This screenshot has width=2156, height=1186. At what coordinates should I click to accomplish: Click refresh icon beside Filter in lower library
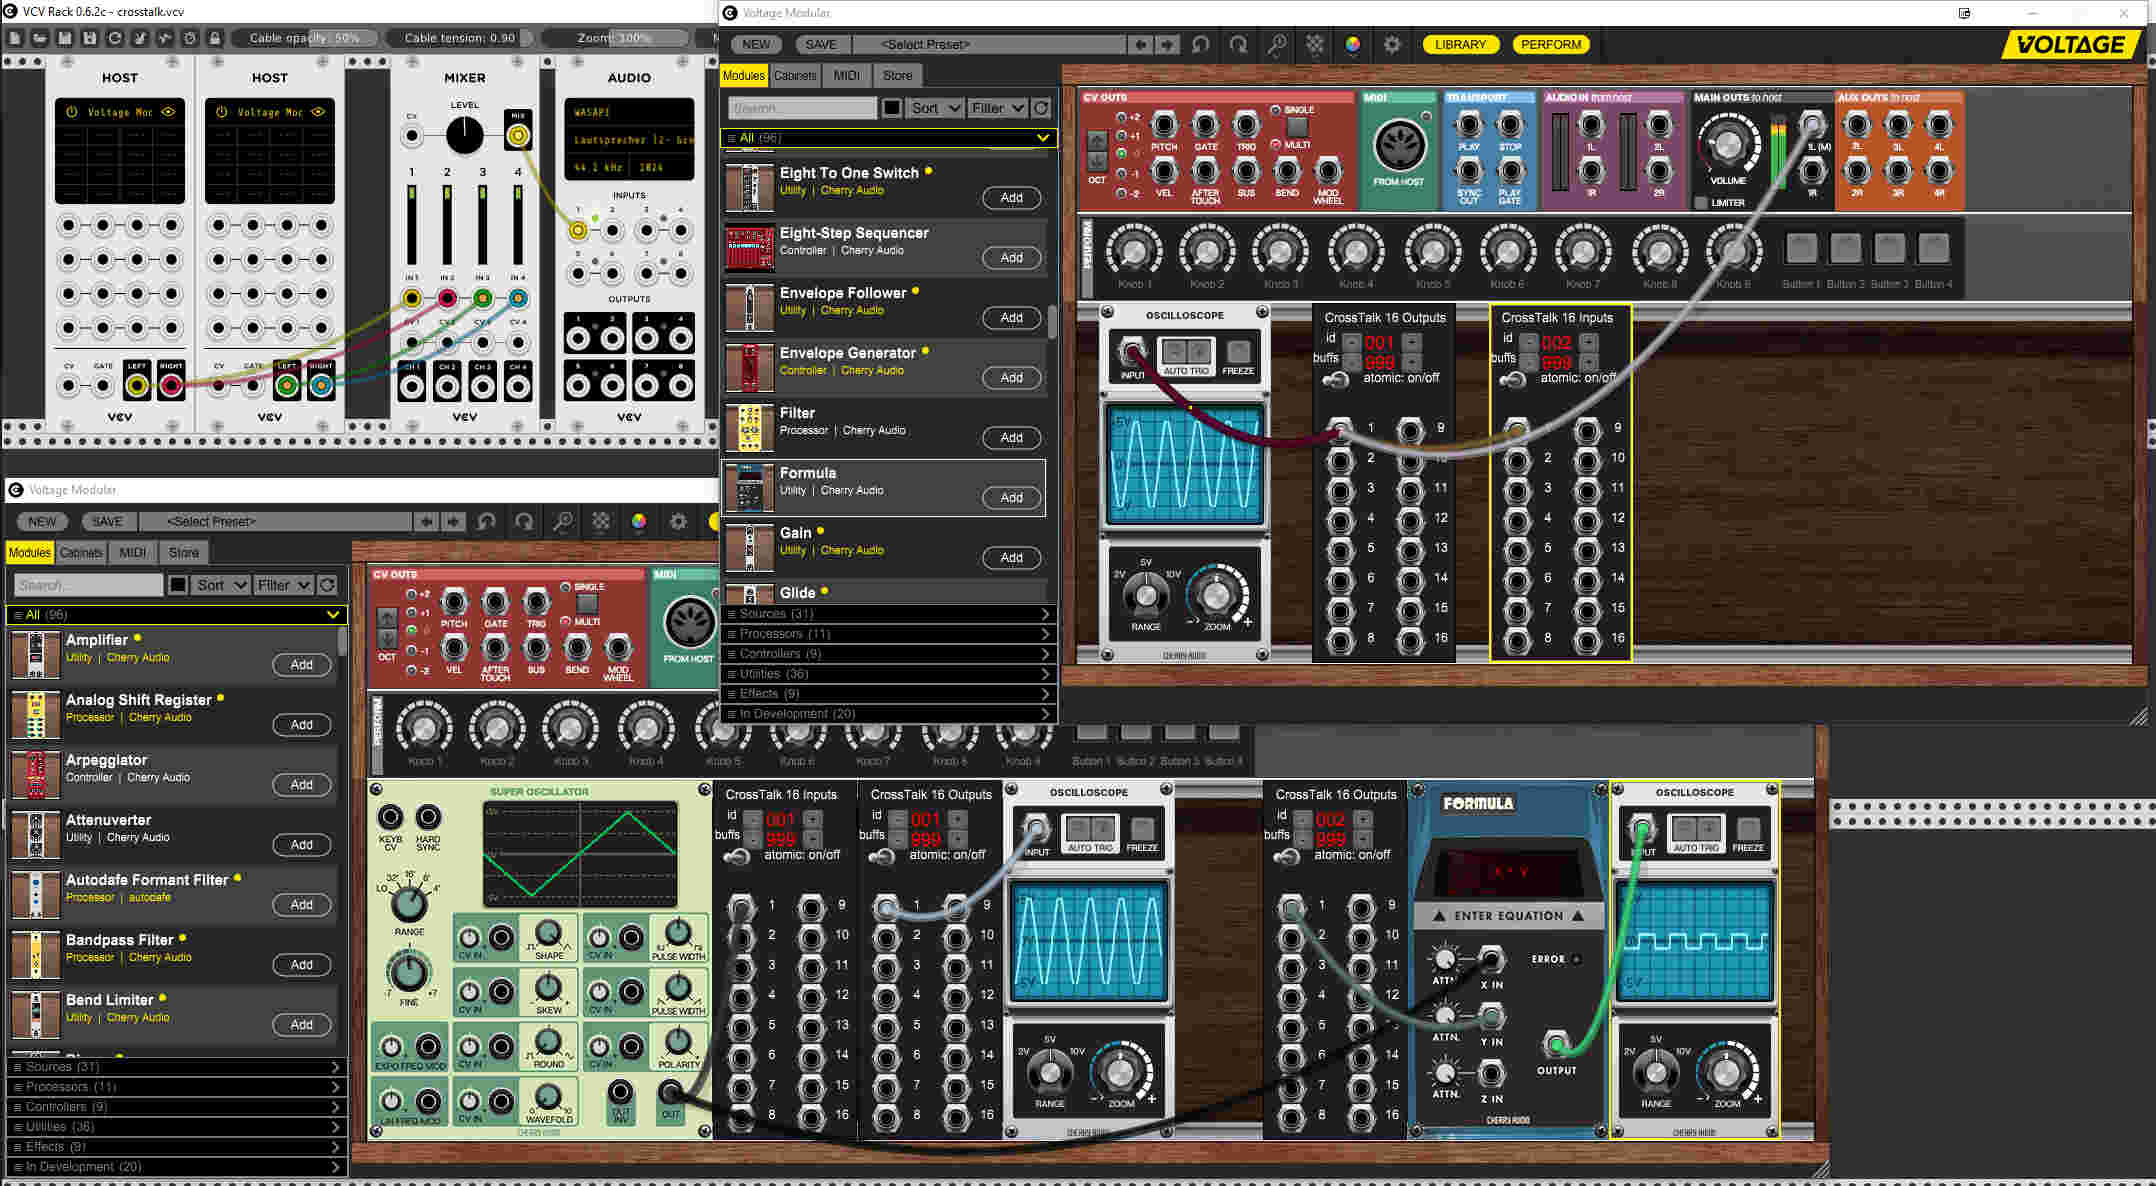327,585
